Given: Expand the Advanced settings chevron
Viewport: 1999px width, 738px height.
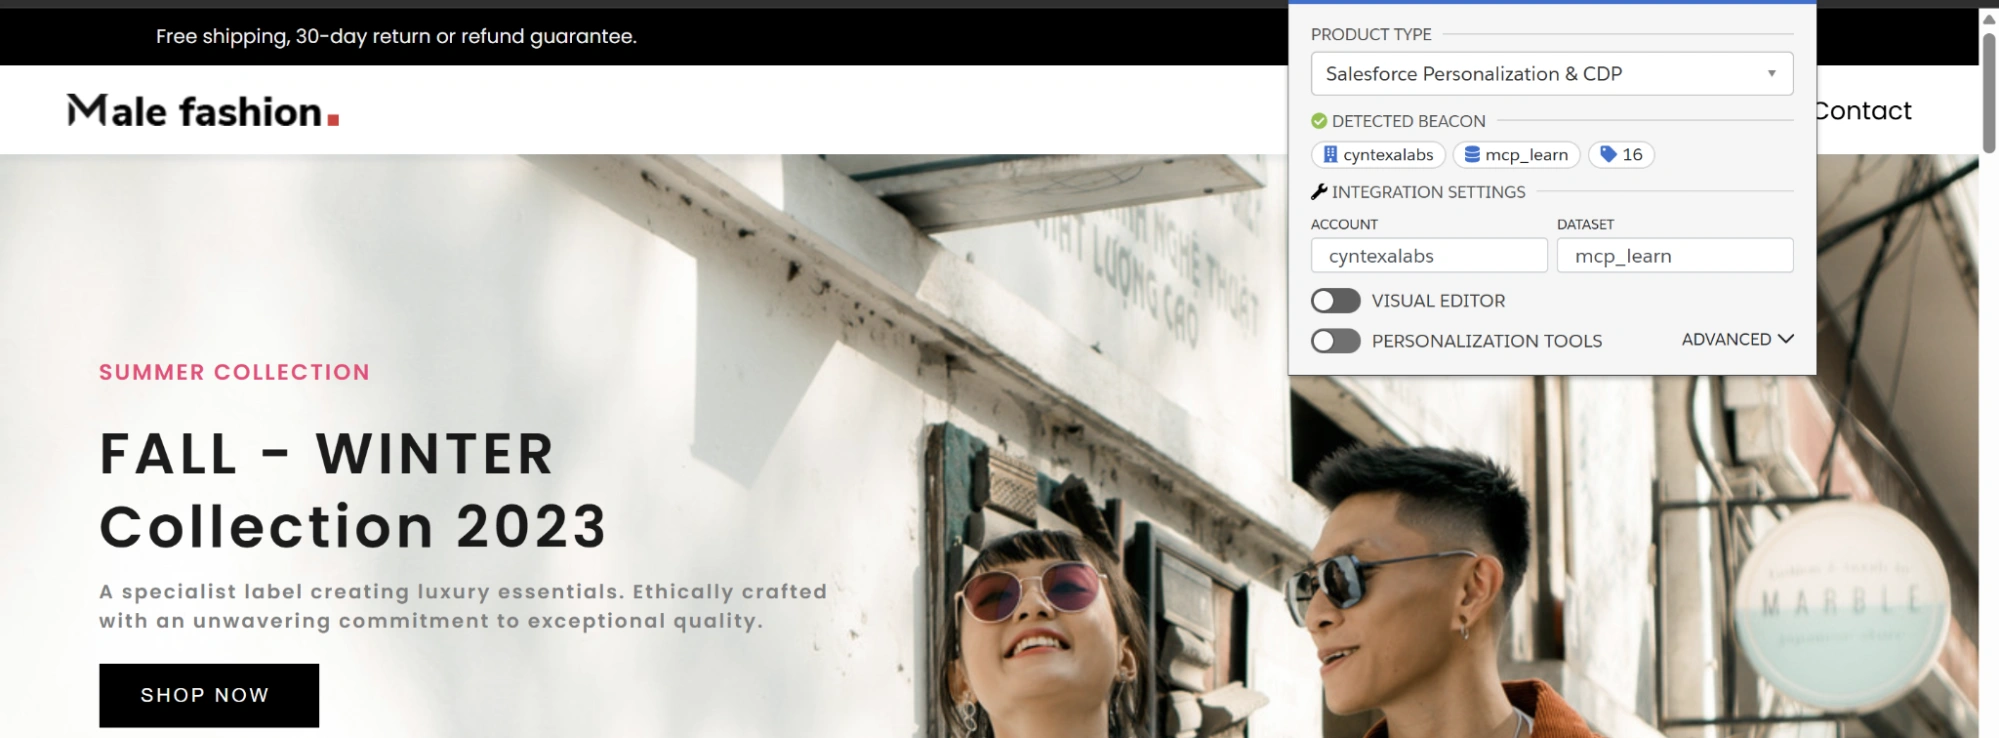Looking at the screenshot, I should coord(1786,339).
